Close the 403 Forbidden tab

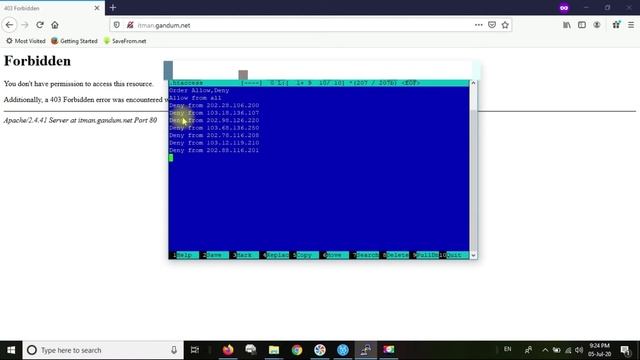coord(97,8)
